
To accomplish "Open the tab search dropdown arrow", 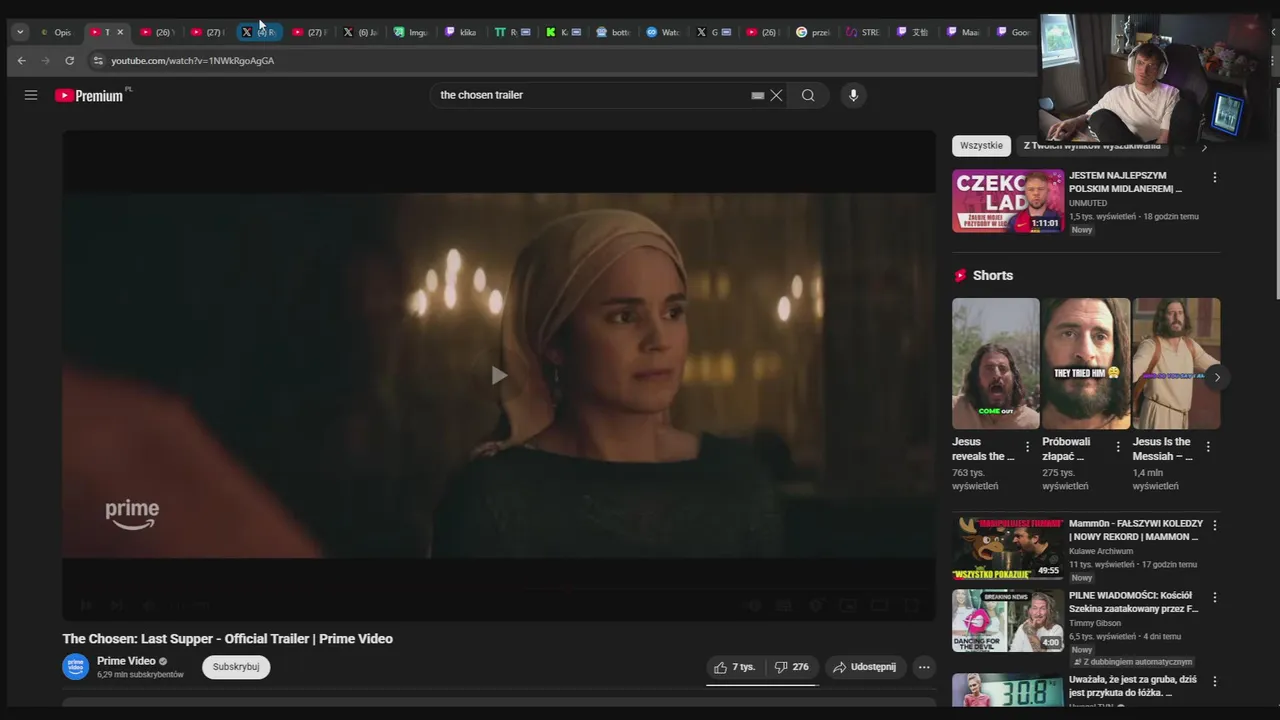I will coord(19,32).
